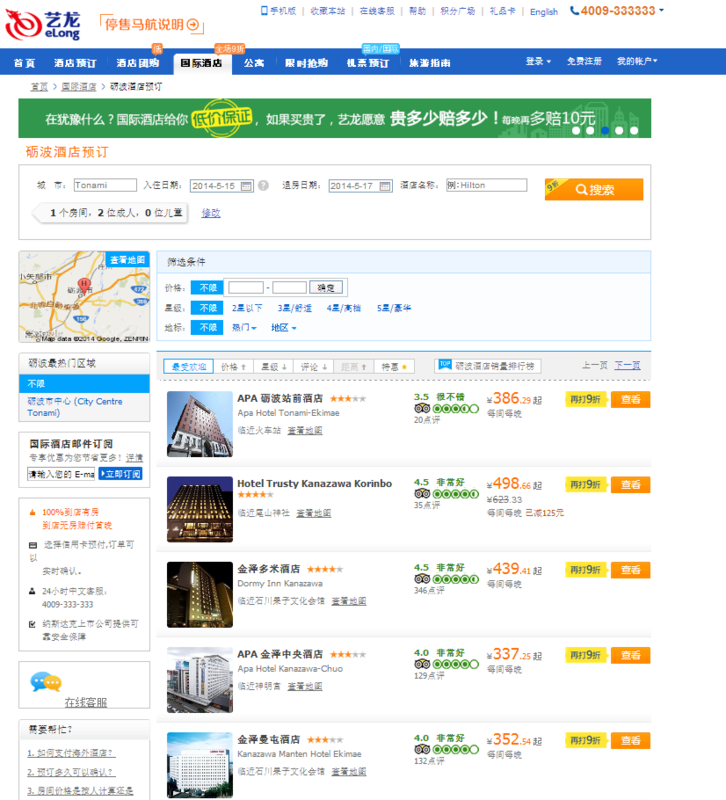Viewport: 726px width, 800px height.
Task: Click the maximum price input box
Action: [x=289, y=288]
